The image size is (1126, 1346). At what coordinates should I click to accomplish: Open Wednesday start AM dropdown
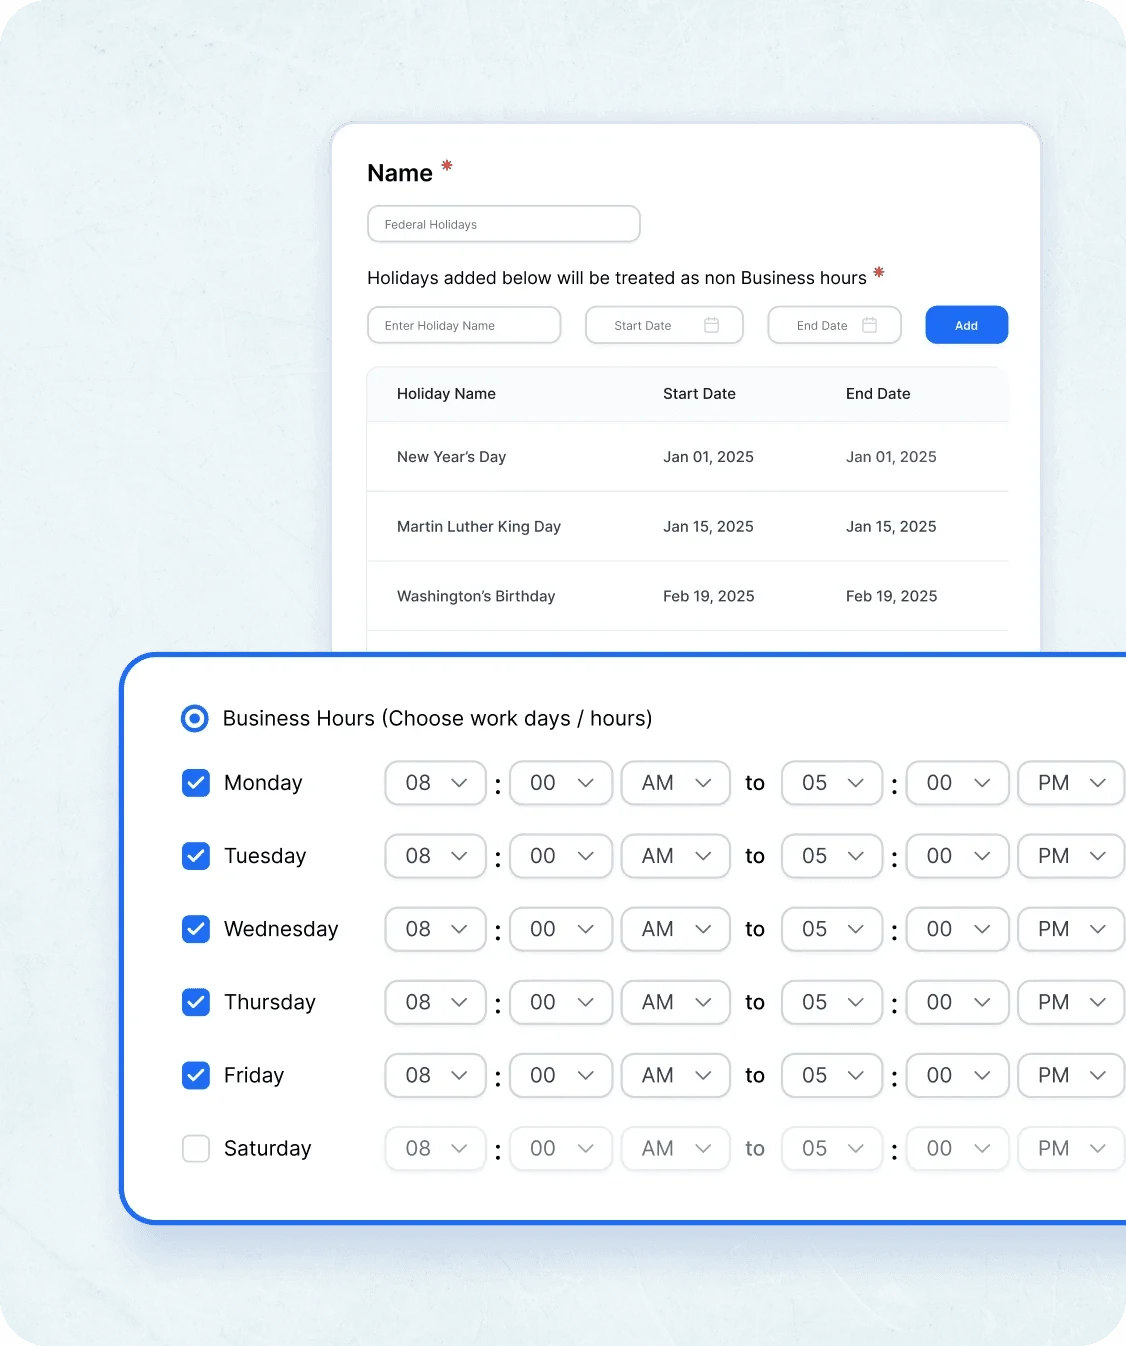point(676,929)
